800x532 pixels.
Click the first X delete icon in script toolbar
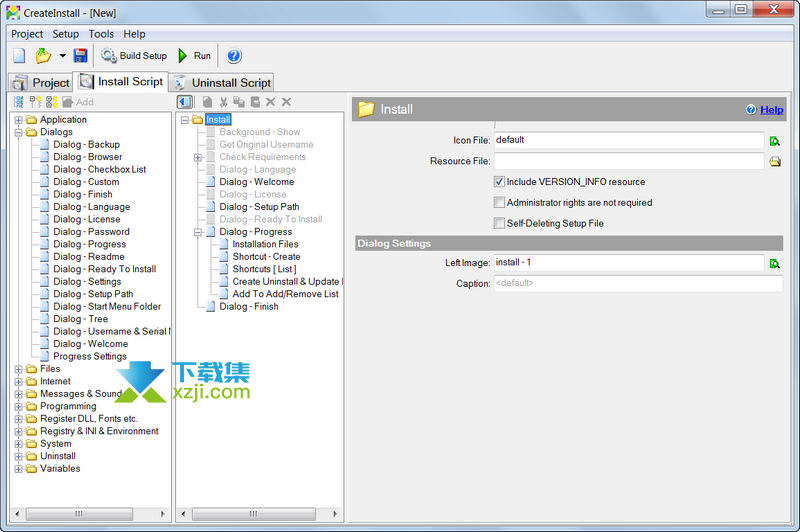[x=270, y=102]
